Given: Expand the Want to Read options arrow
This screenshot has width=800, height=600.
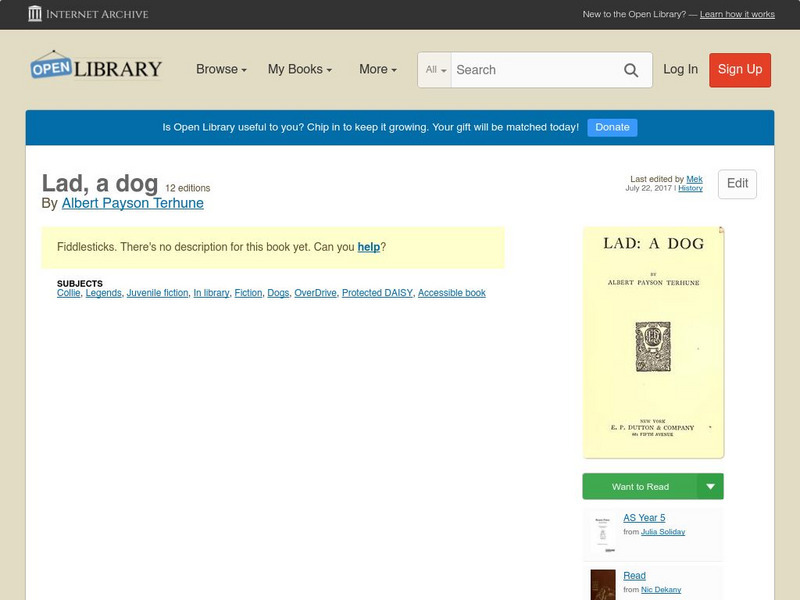Looking at the screenshot, I should point(711,486).
